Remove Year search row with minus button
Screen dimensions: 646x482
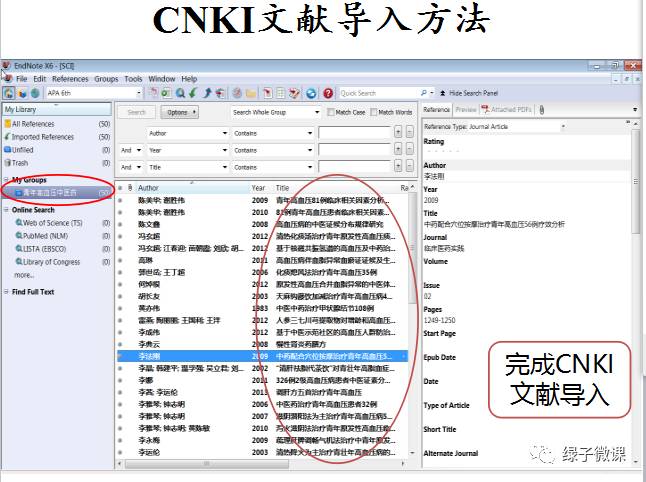[x=410, y=149]
